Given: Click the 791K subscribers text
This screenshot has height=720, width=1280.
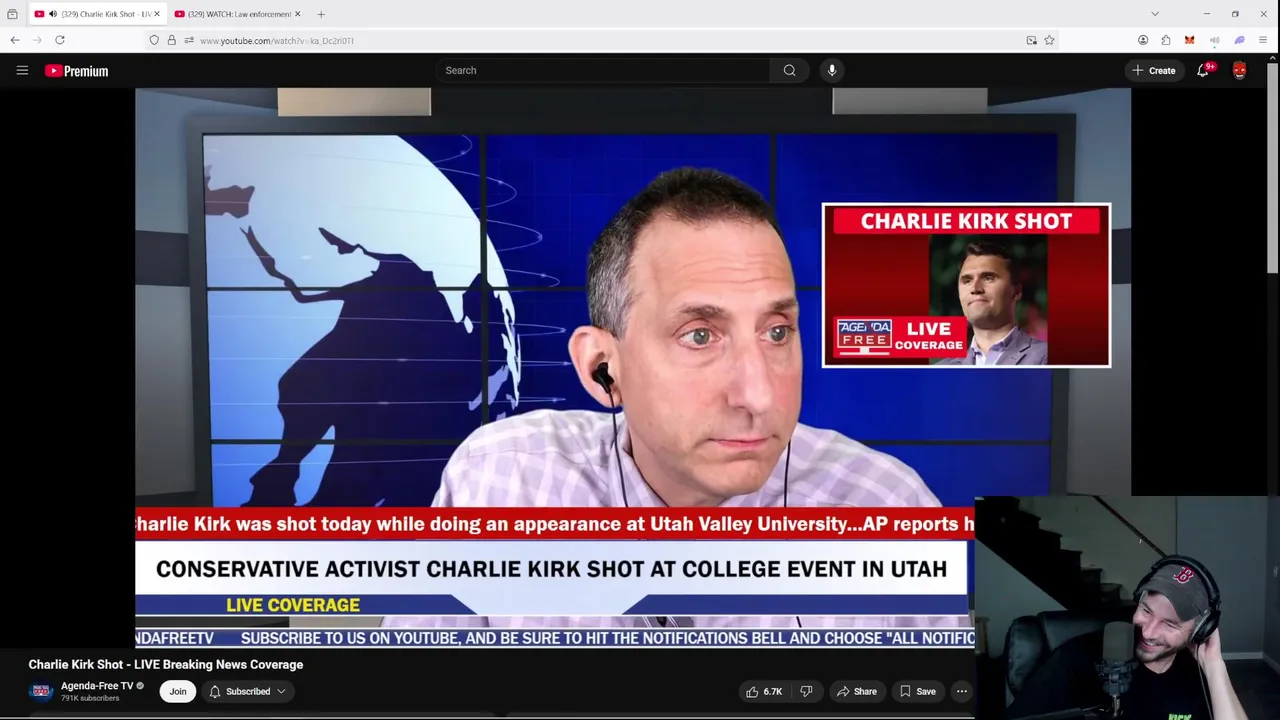Looking at the screenshot, I should (x=90, y=698).
